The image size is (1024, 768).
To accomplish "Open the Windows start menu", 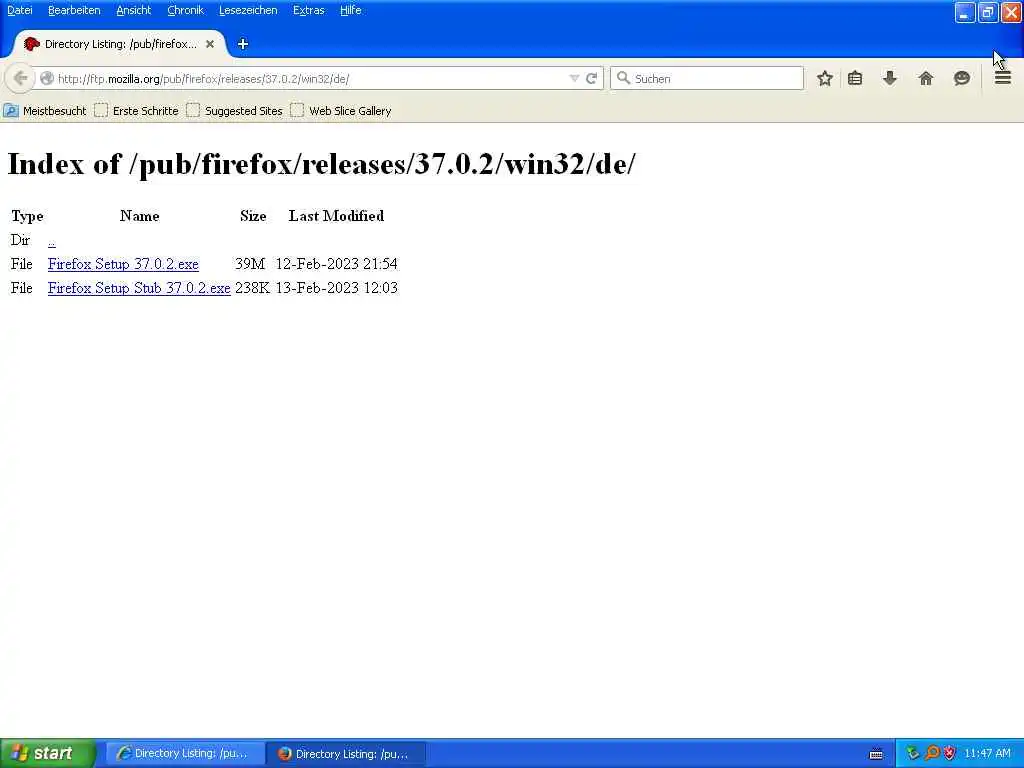I will [47, 754].
